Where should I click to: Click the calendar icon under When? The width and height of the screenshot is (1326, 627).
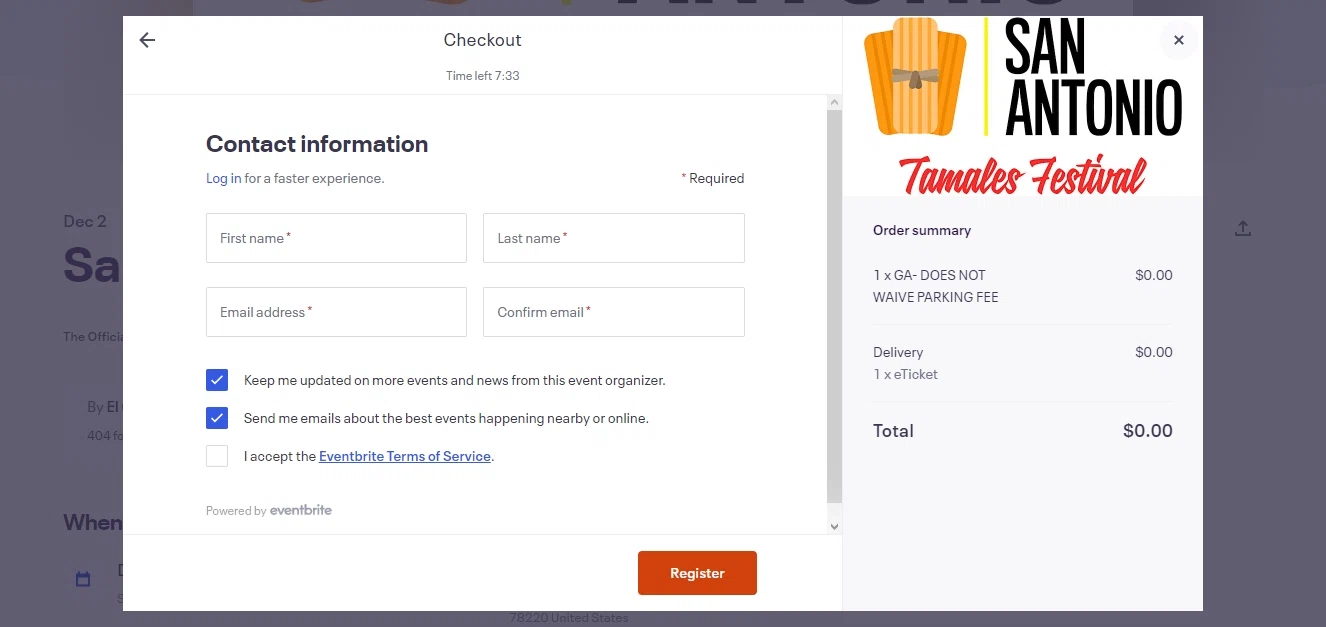(x=83, y=579)
